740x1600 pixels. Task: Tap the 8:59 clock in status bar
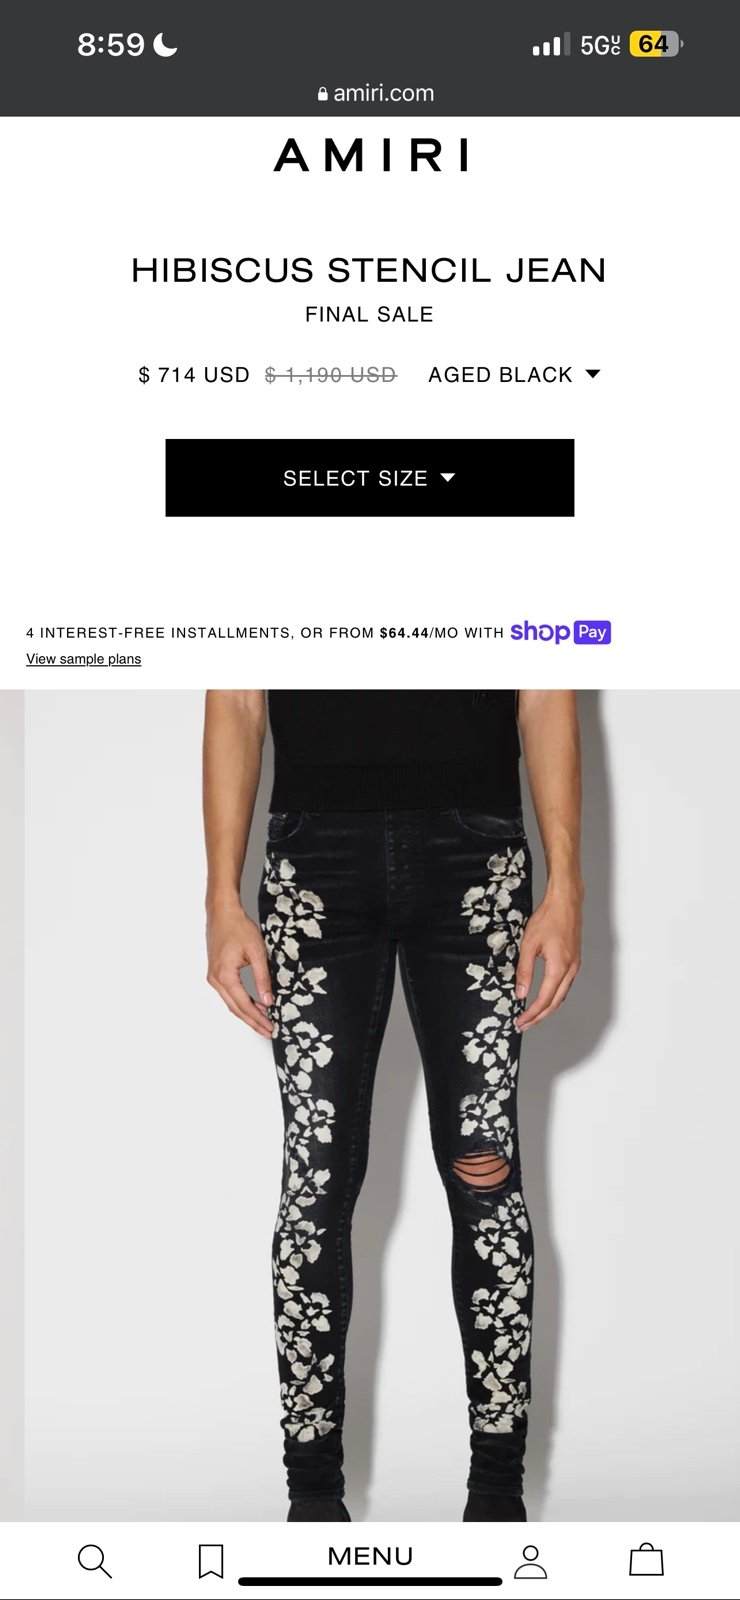click(x=111, y=44)
